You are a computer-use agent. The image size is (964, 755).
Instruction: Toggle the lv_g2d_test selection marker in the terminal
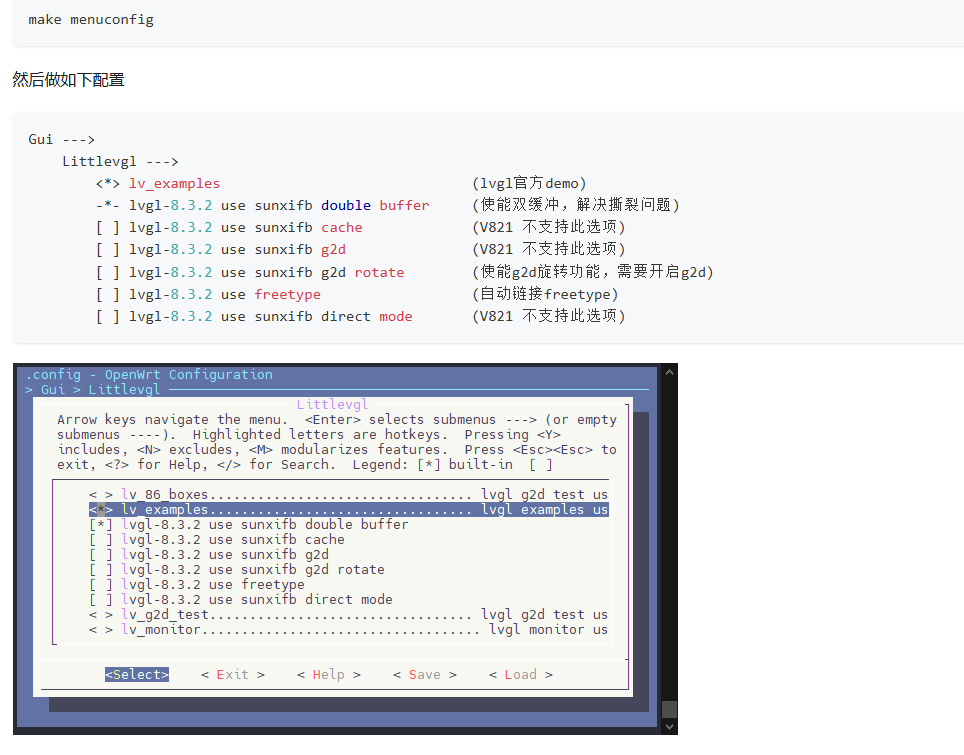click(x=101, y=615)
